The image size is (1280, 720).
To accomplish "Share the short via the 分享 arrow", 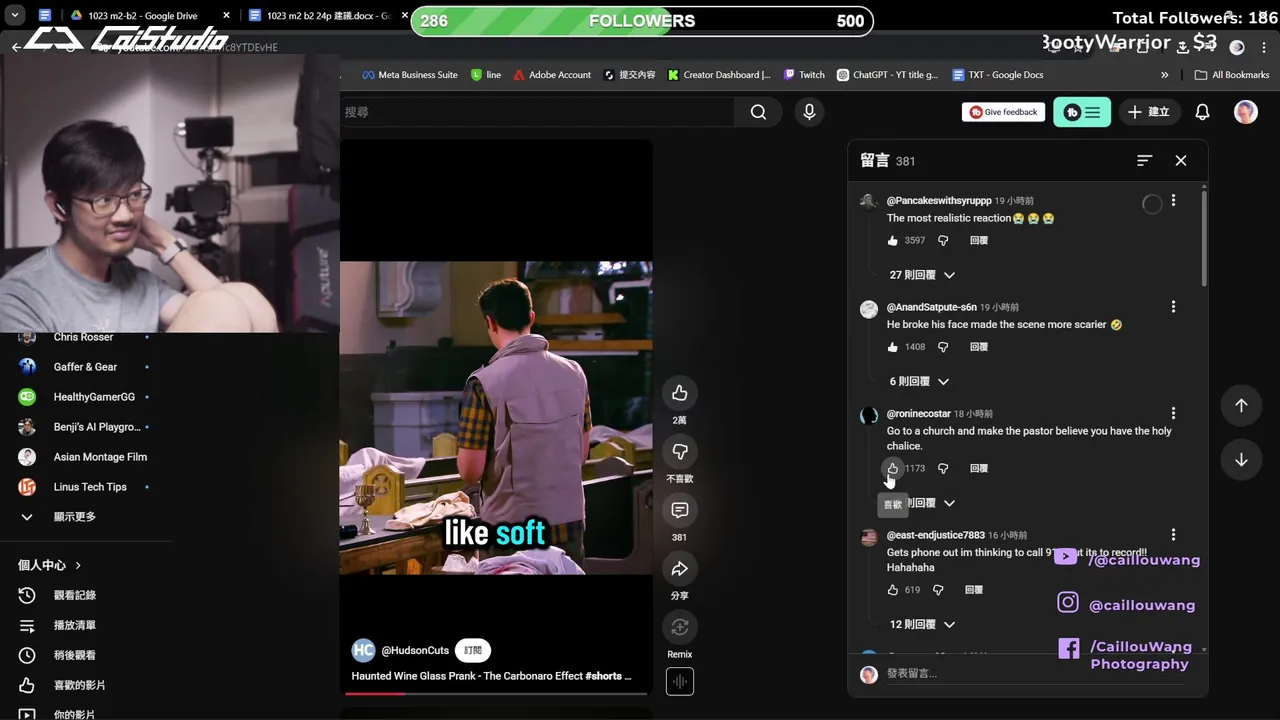I will click(x=679, y=569).
